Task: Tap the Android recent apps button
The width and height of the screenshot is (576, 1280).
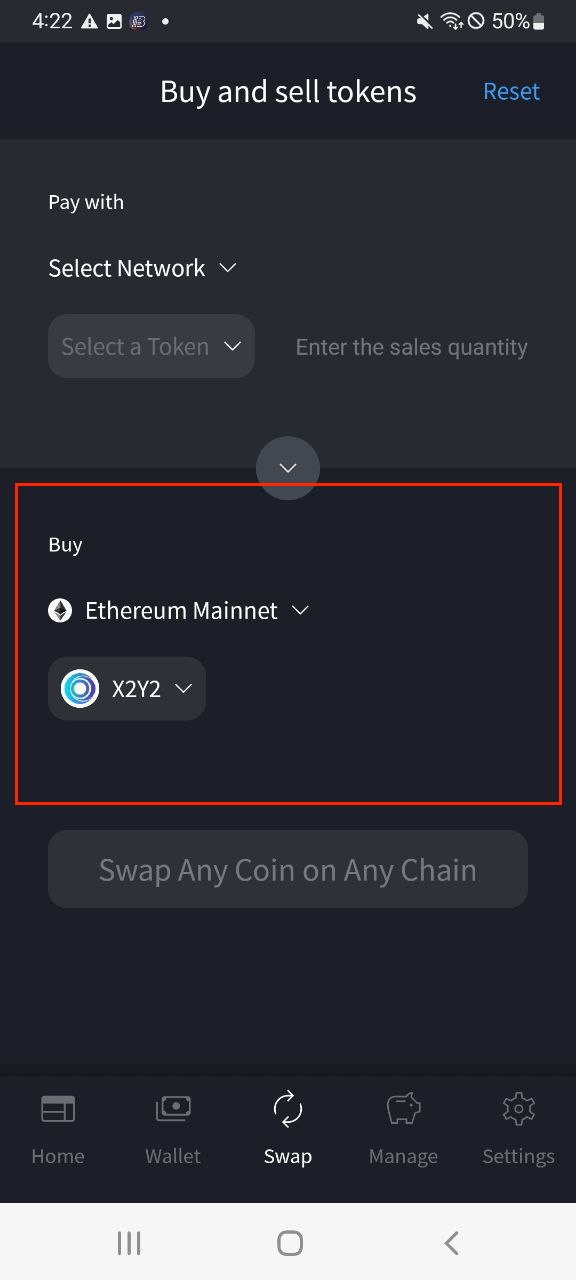Action: point(129,1243)
